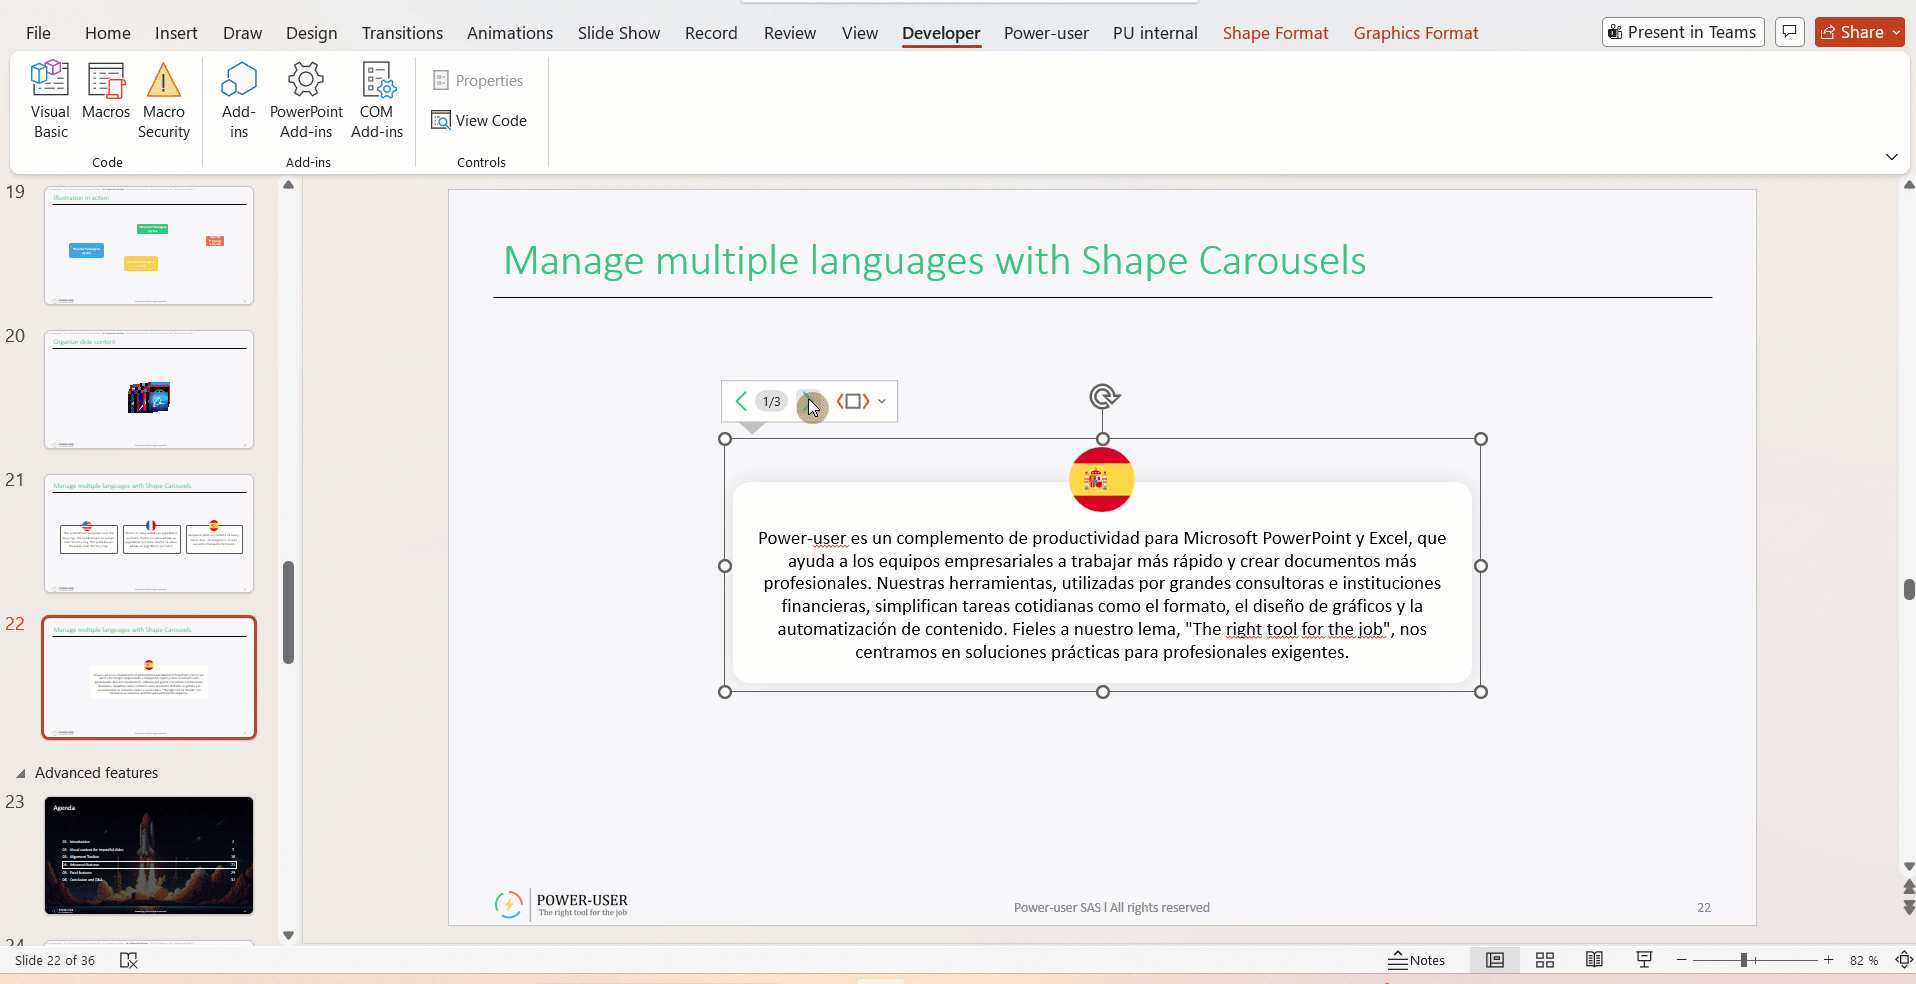Toggle the Notes pane
Screen dimensions: 1916x984
coord(1416,960)
